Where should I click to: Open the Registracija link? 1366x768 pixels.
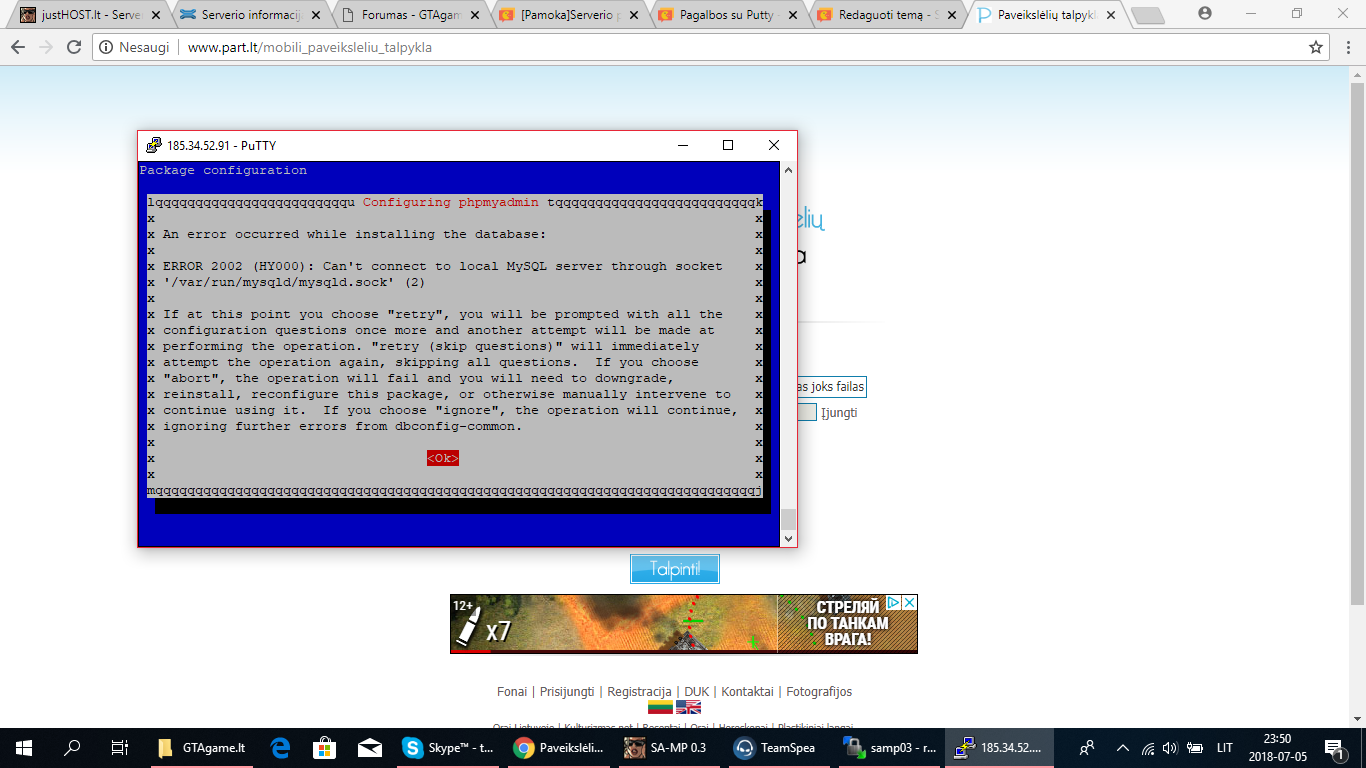(639, 691)
